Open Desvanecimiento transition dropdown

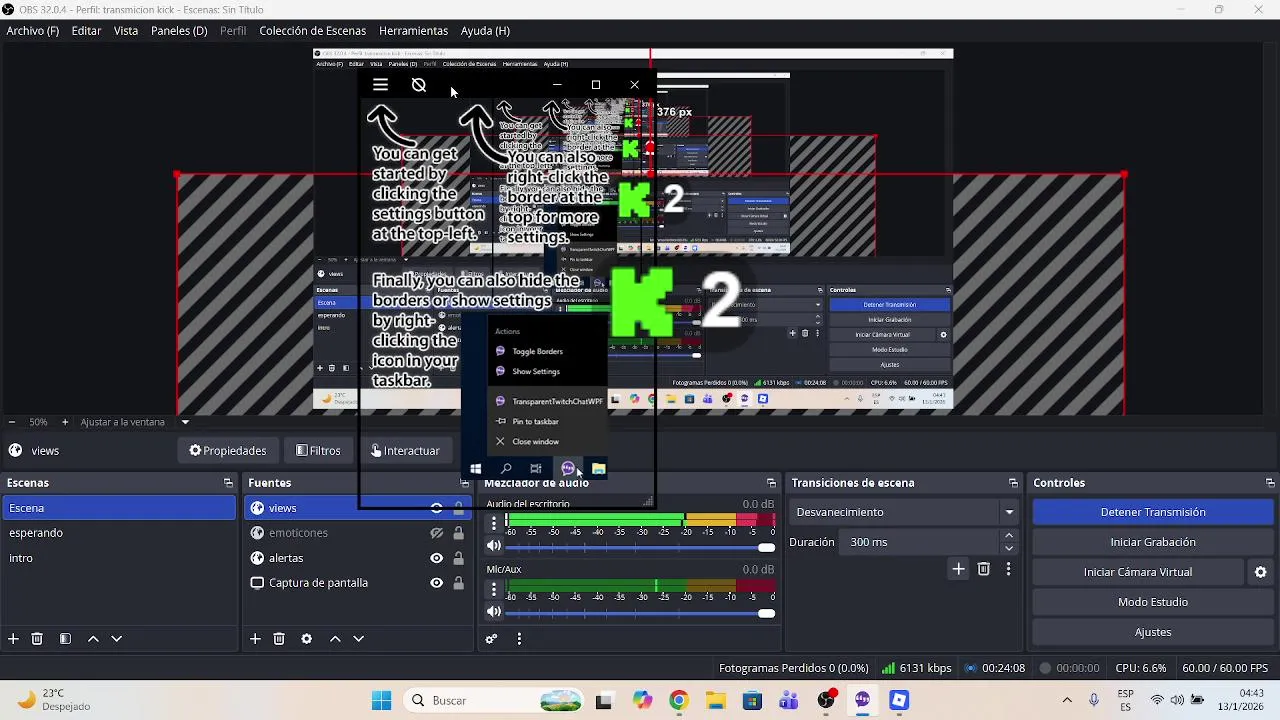(x=904, y=512)
